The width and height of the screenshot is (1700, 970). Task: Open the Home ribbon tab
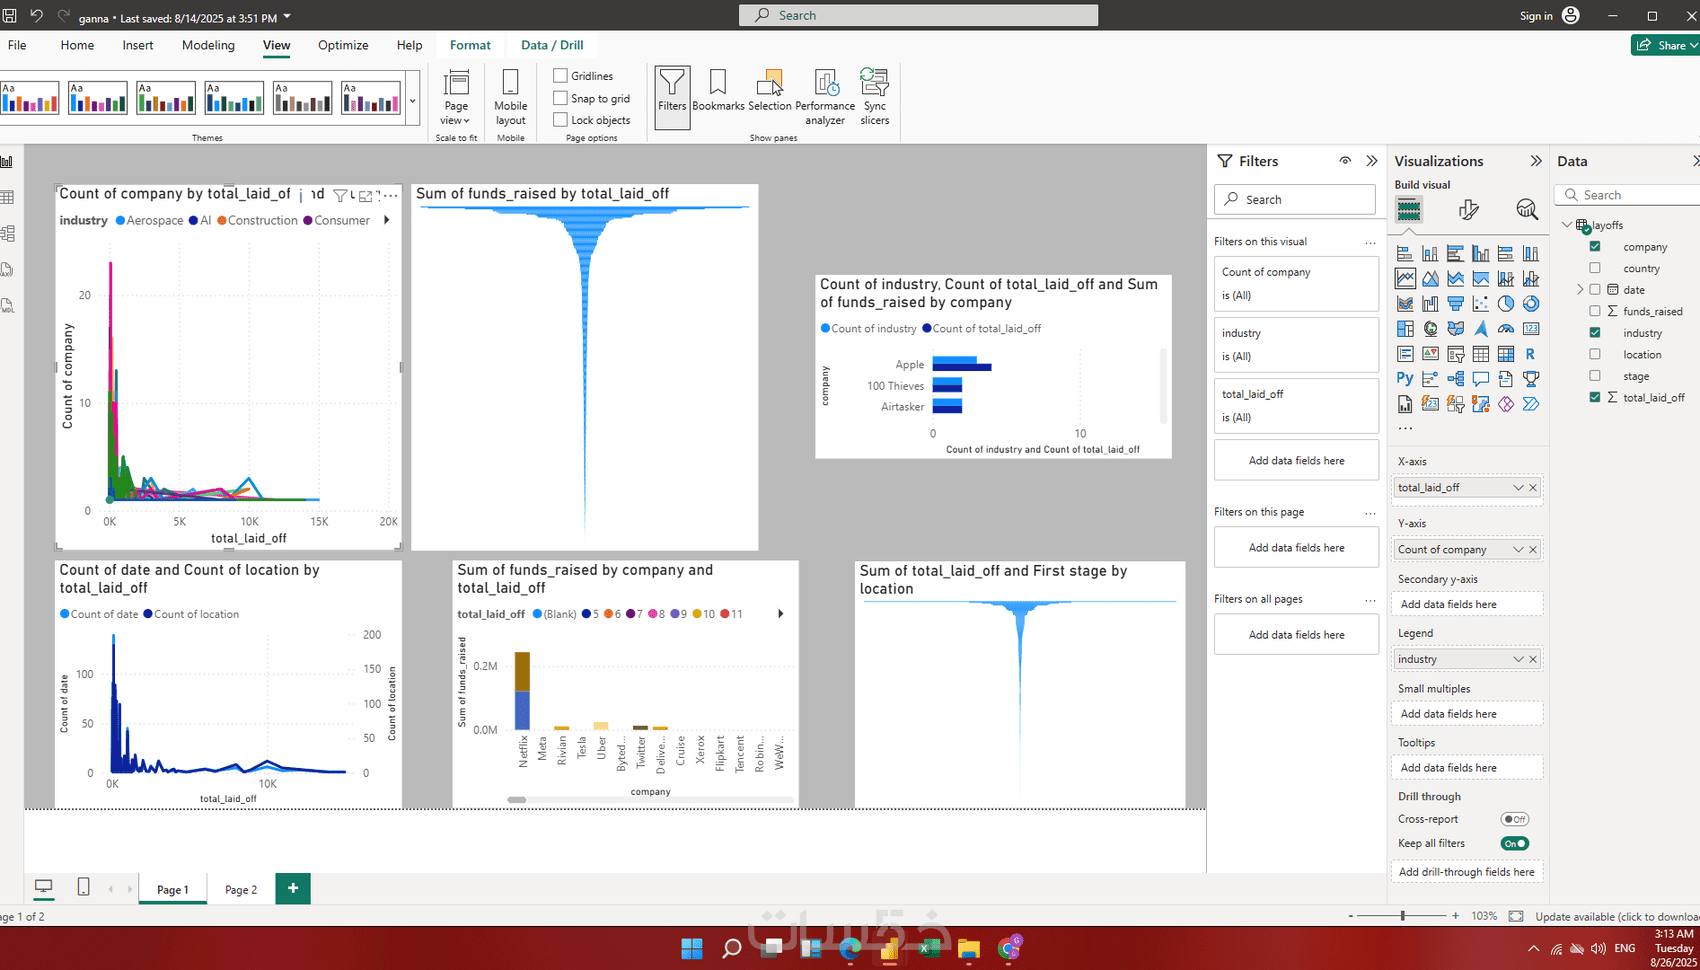[77, 45]
